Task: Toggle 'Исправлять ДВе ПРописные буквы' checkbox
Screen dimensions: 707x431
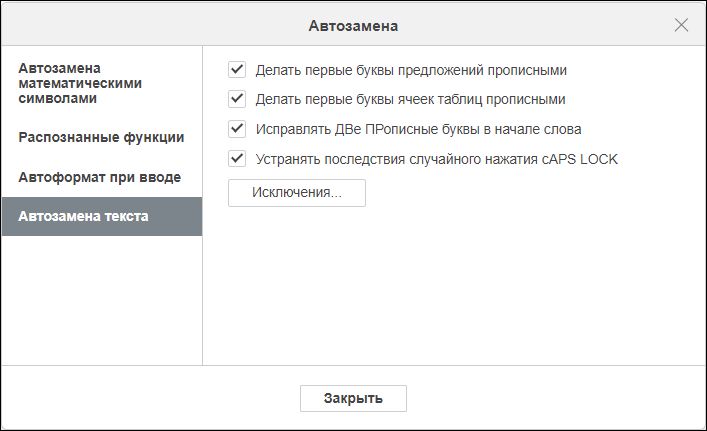Action: point(237,129)
